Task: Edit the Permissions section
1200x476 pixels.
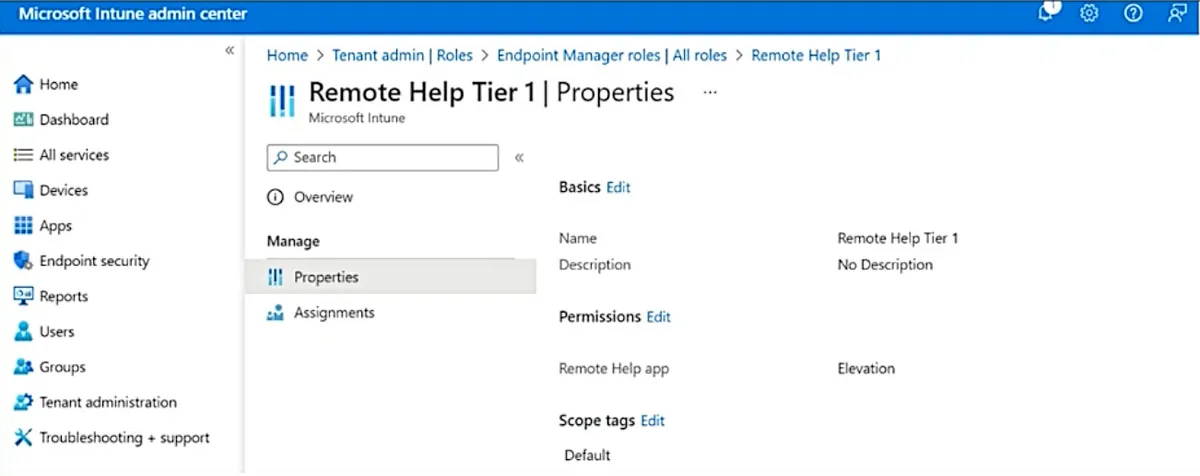Action: tap(658, 317)
